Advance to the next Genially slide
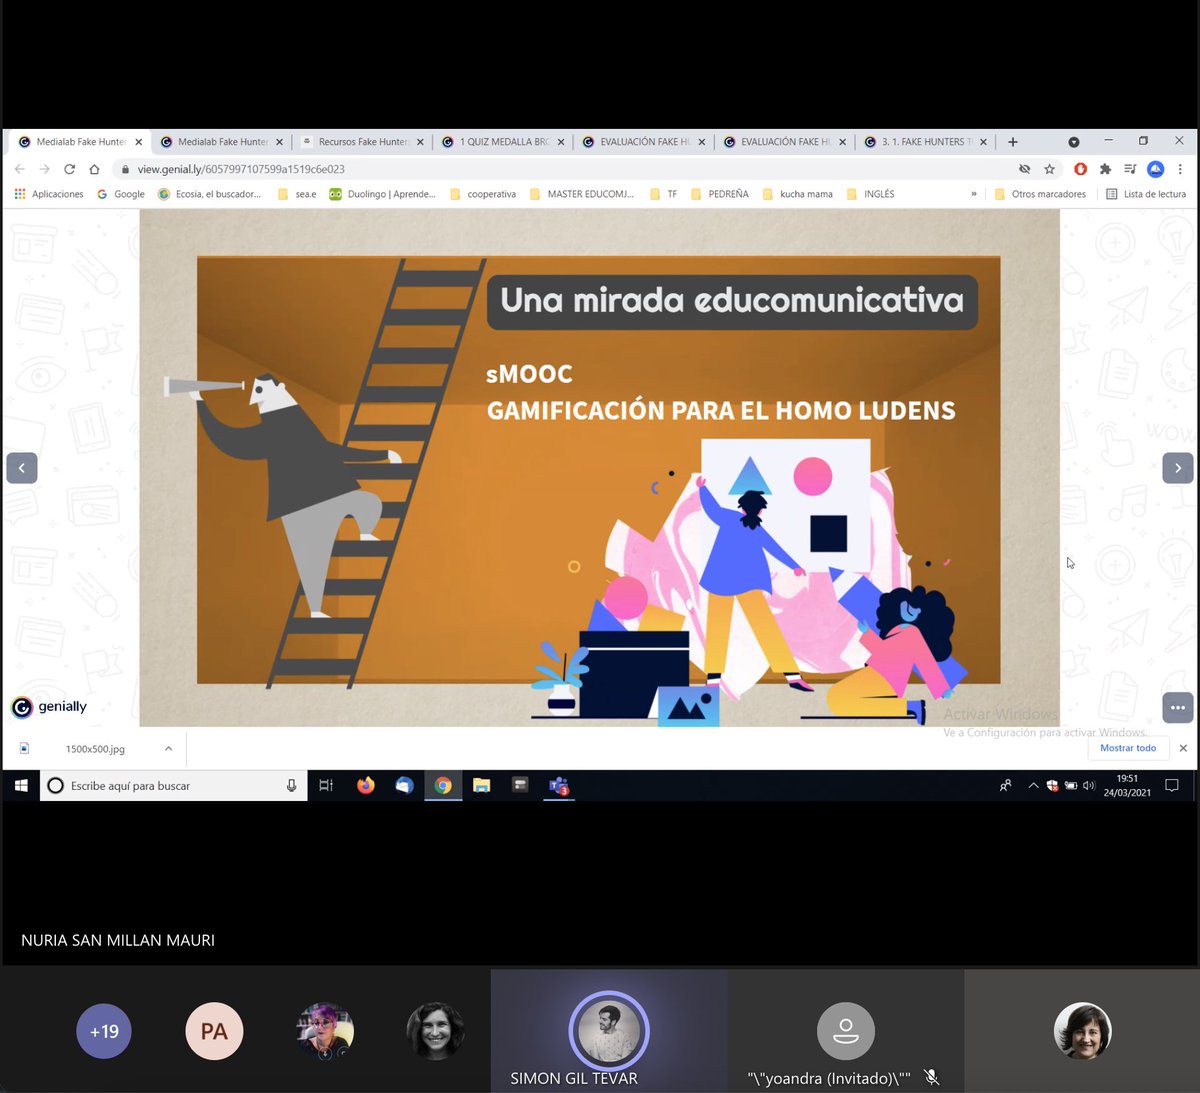The width and height of the screenshot is (1200, 1093). (1178, 468)
